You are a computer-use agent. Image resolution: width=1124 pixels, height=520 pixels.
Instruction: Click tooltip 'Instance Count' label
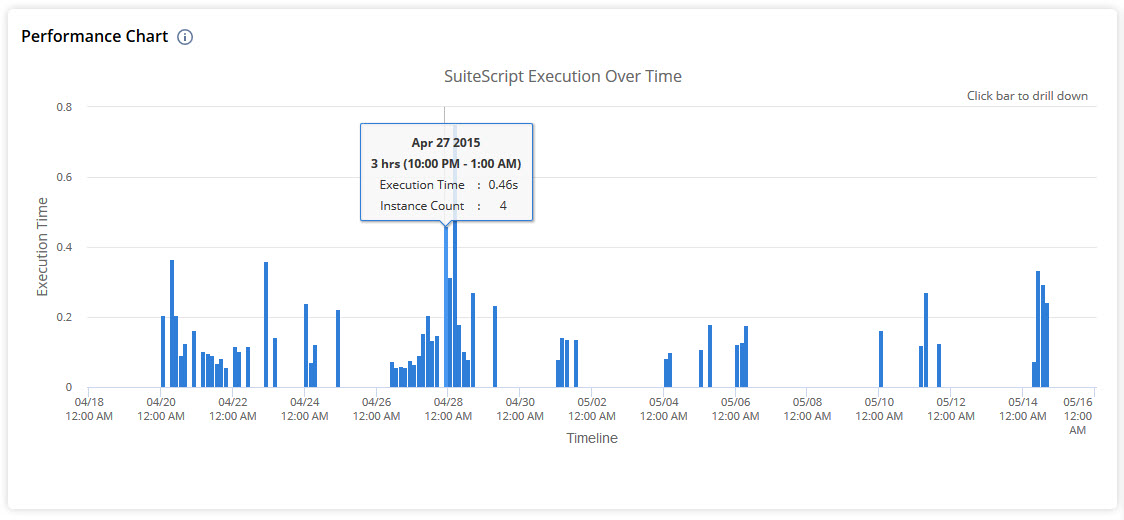point(422,206)
